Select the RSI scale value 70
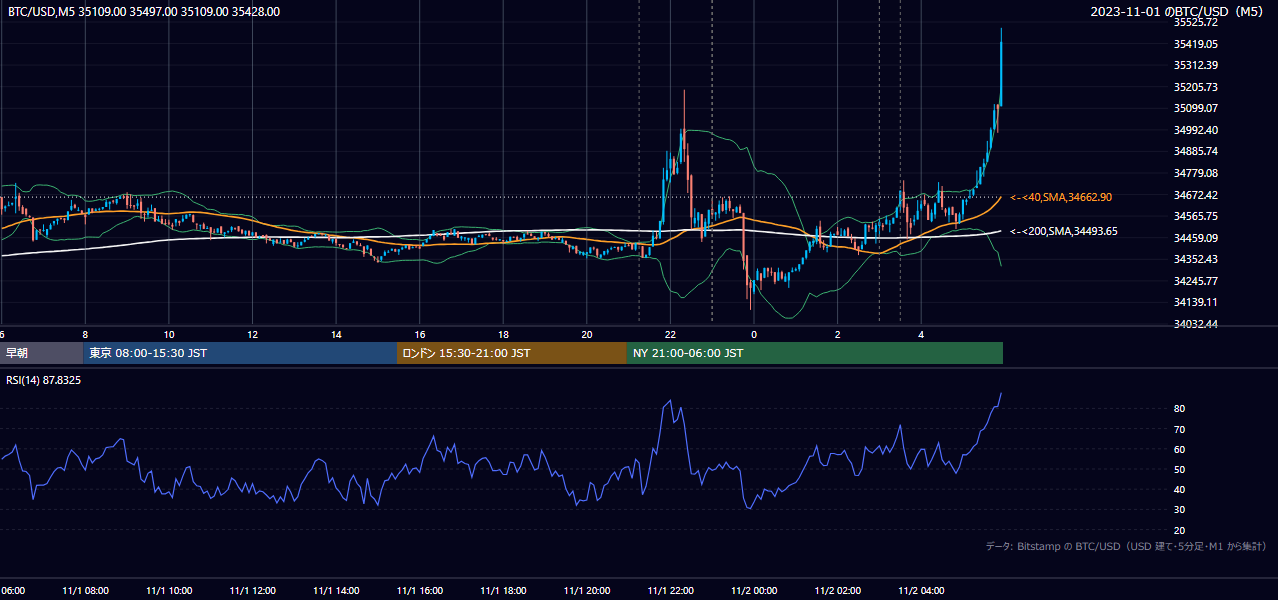The image size is (1278, 600). 1180,429
